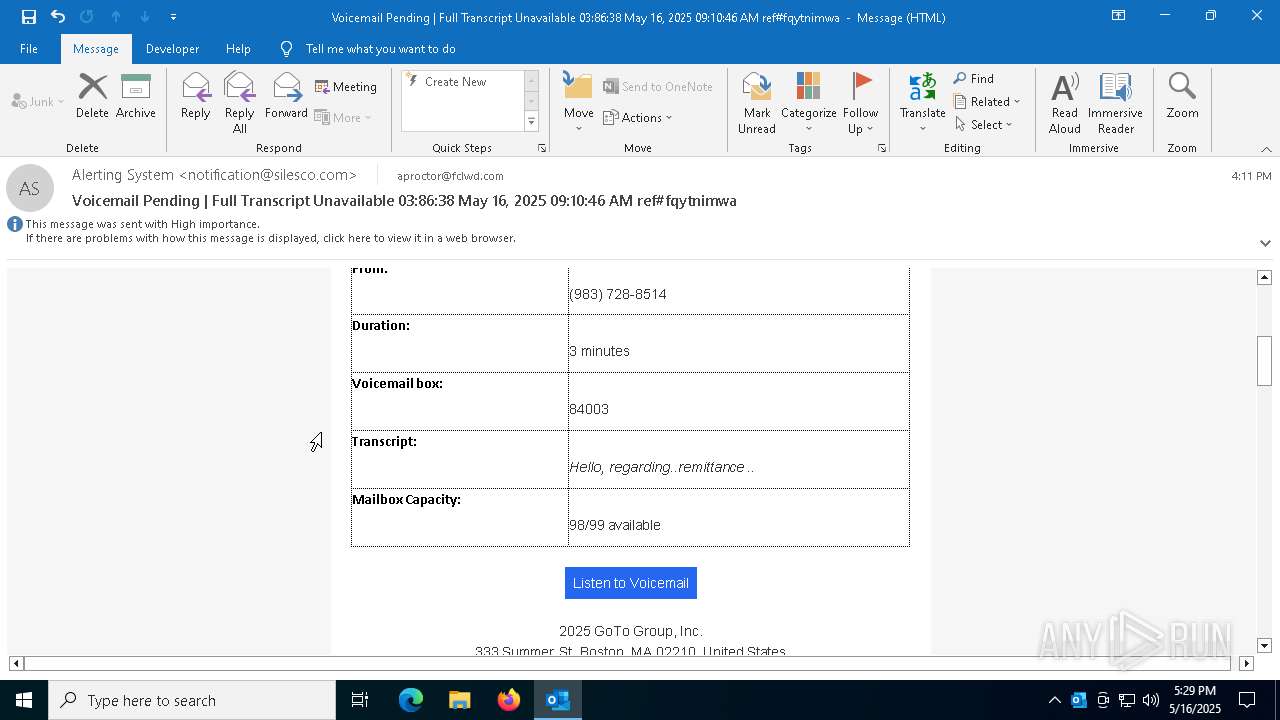Send message to OneNote
The image size is (1280, 720).
tap(658, 87)
